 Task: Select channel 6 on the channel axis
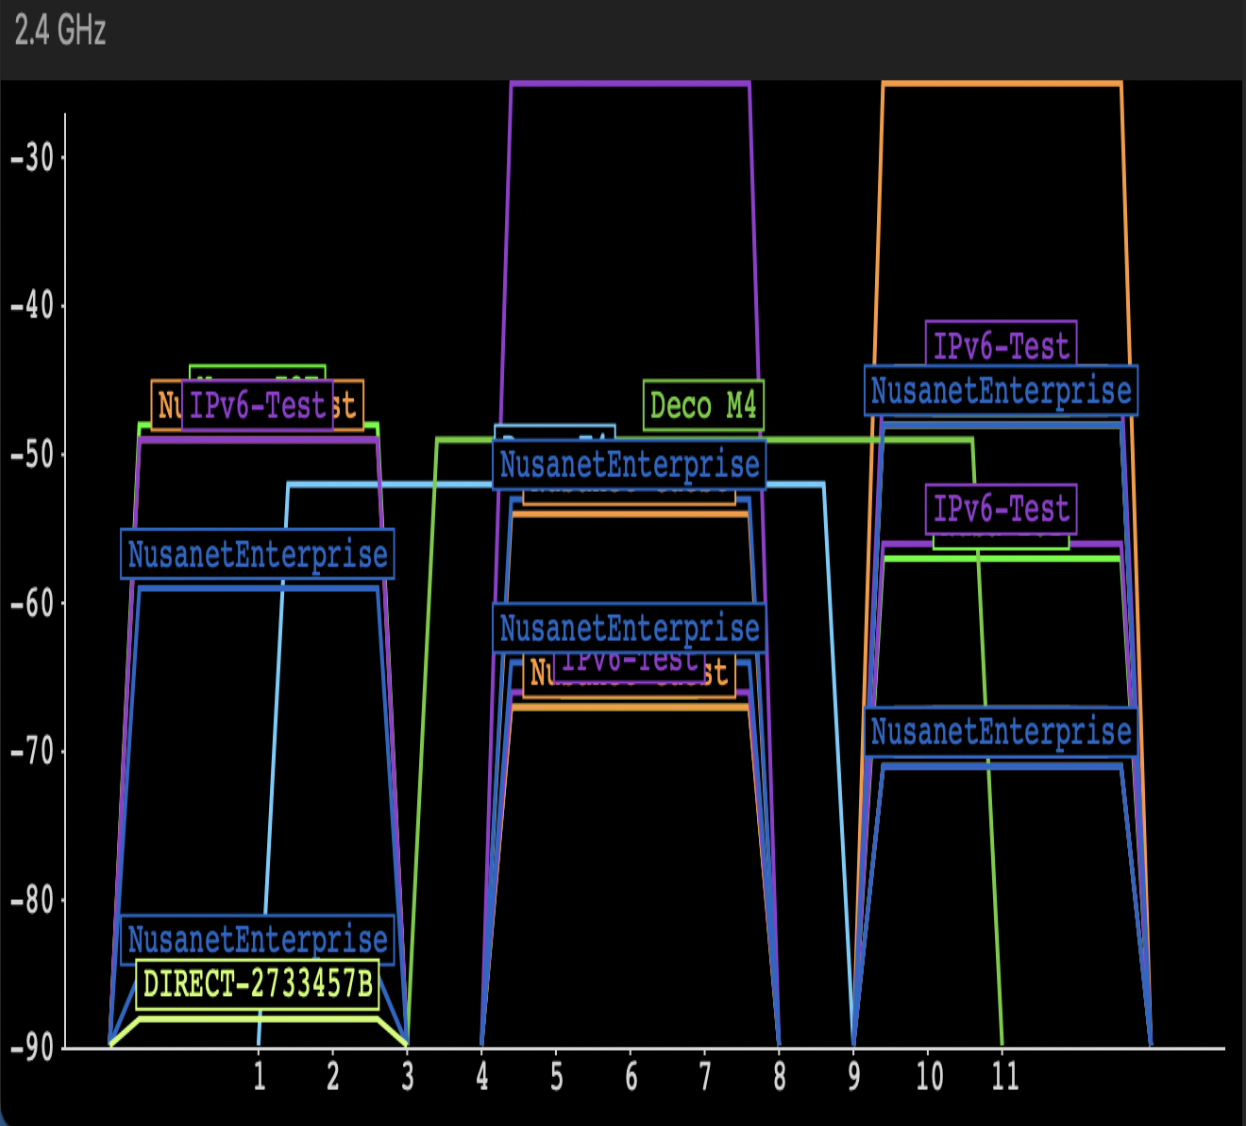tap(631, 1076)
